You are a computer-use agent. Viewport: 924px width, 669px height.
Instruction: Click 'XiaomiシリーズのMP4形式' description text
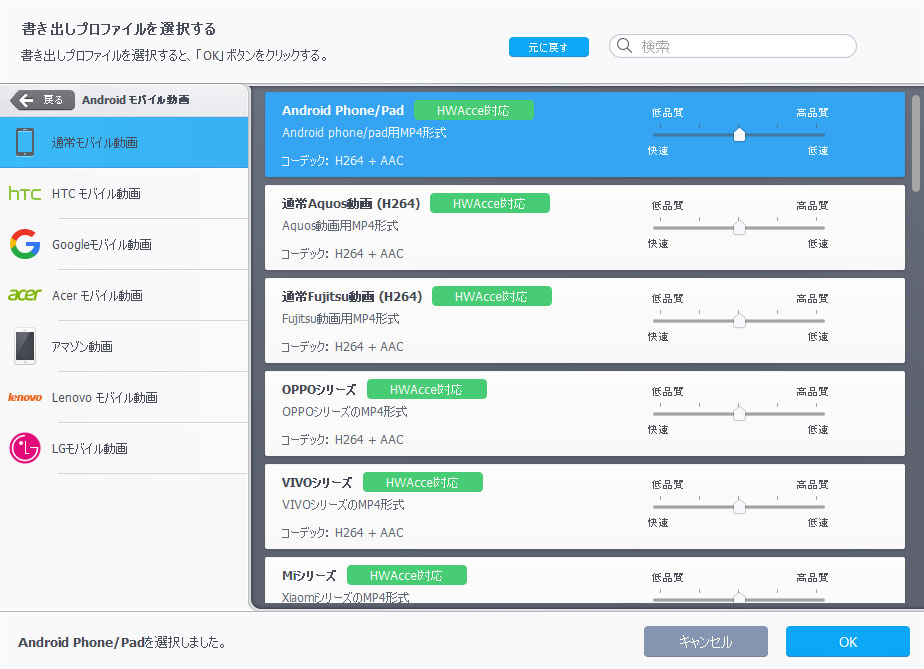(345, 597)
